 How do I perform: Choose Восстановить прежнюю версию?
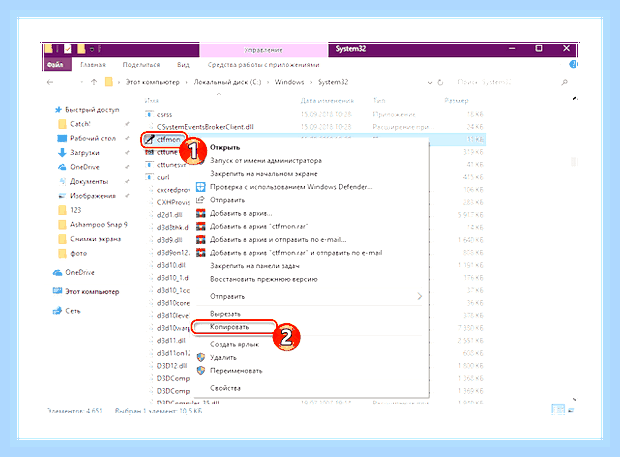click(x=264, y=279)
